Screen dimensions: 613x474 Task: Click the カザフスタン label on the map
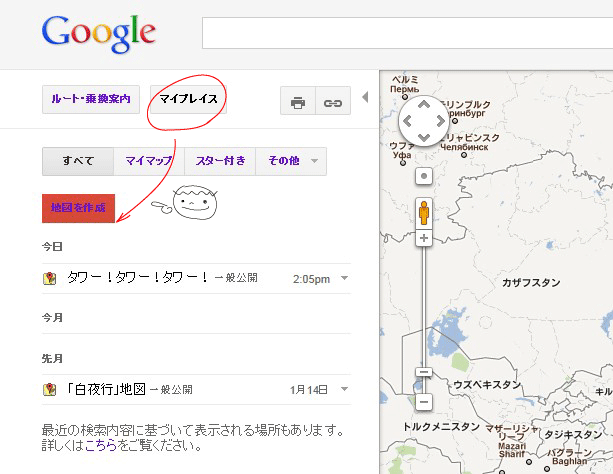[x=531, y=283]
